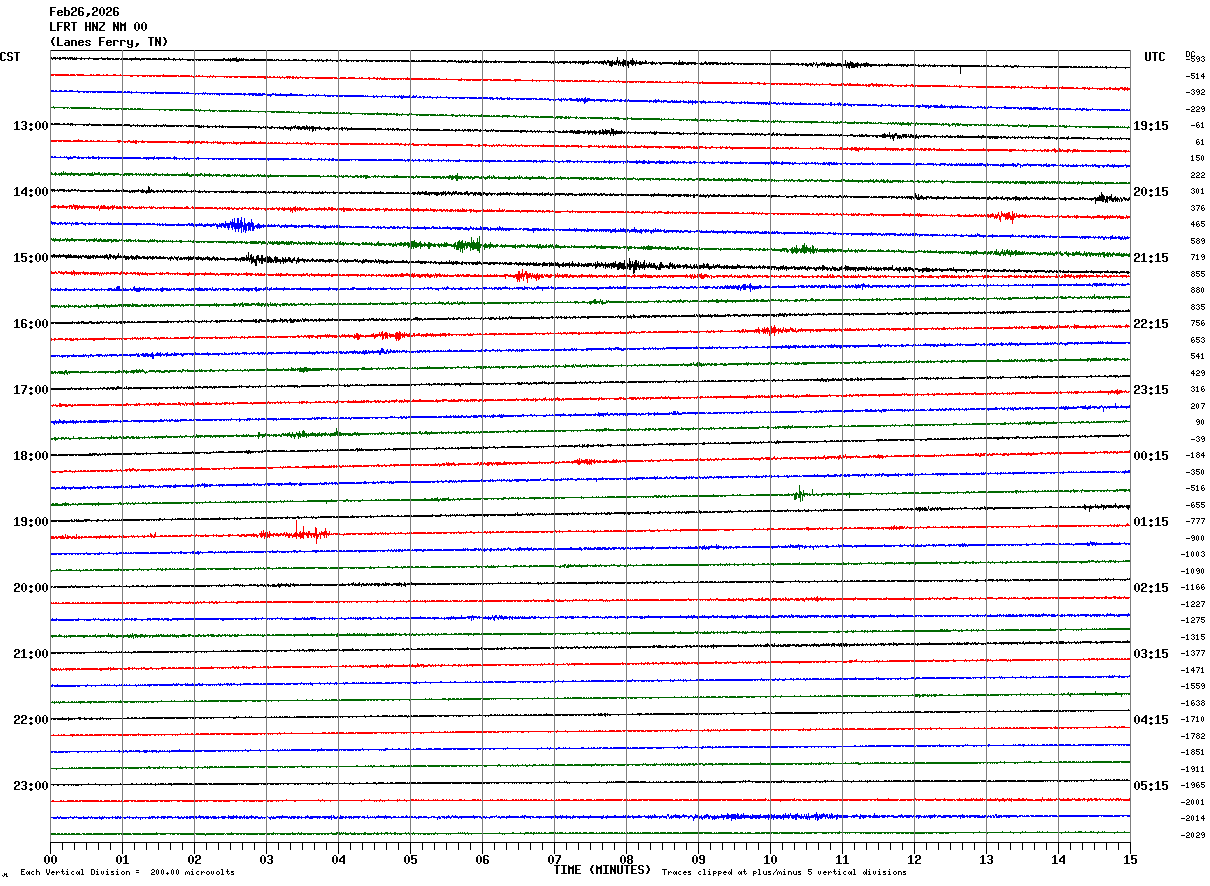1210x886 pixels.
Task: Click the LFRT HNZ NM 00 station label
Action: [98, 27]
